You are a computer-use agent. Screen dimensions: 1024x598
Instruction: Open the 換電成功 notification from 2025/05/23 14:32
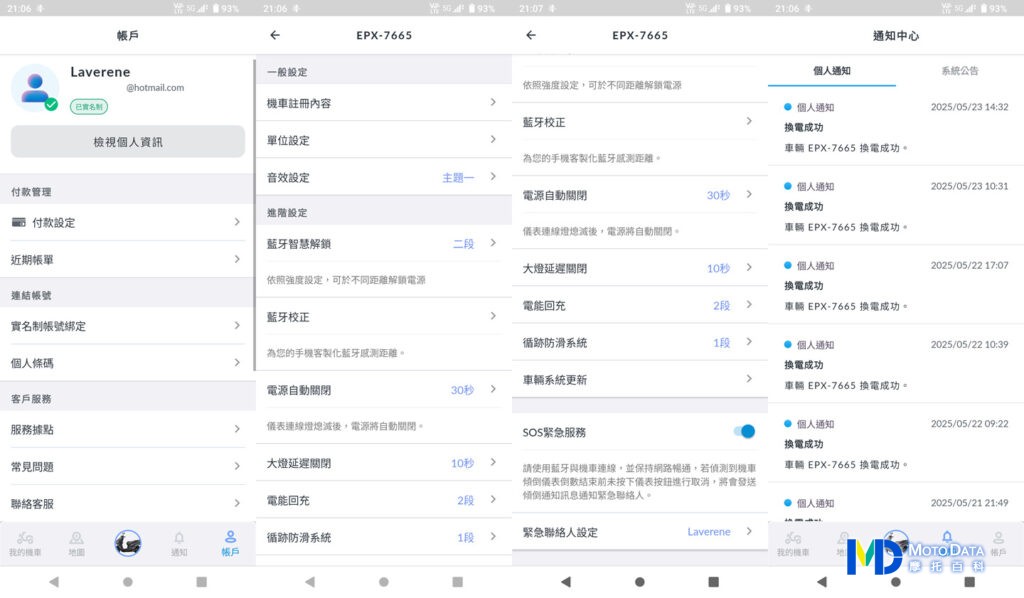coord(895,127)
